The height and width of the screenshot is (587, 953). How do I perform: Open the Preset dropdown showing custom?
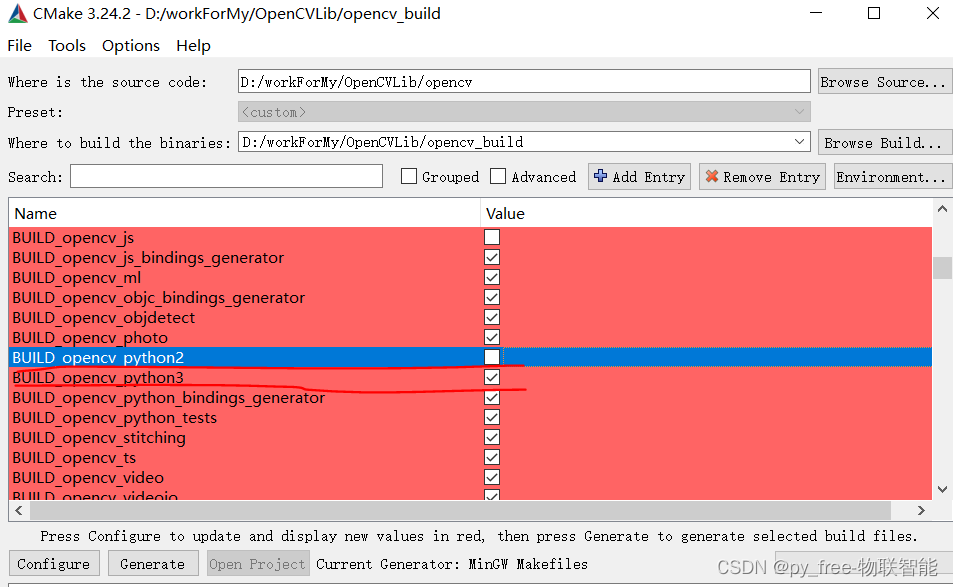pos(801,111)
